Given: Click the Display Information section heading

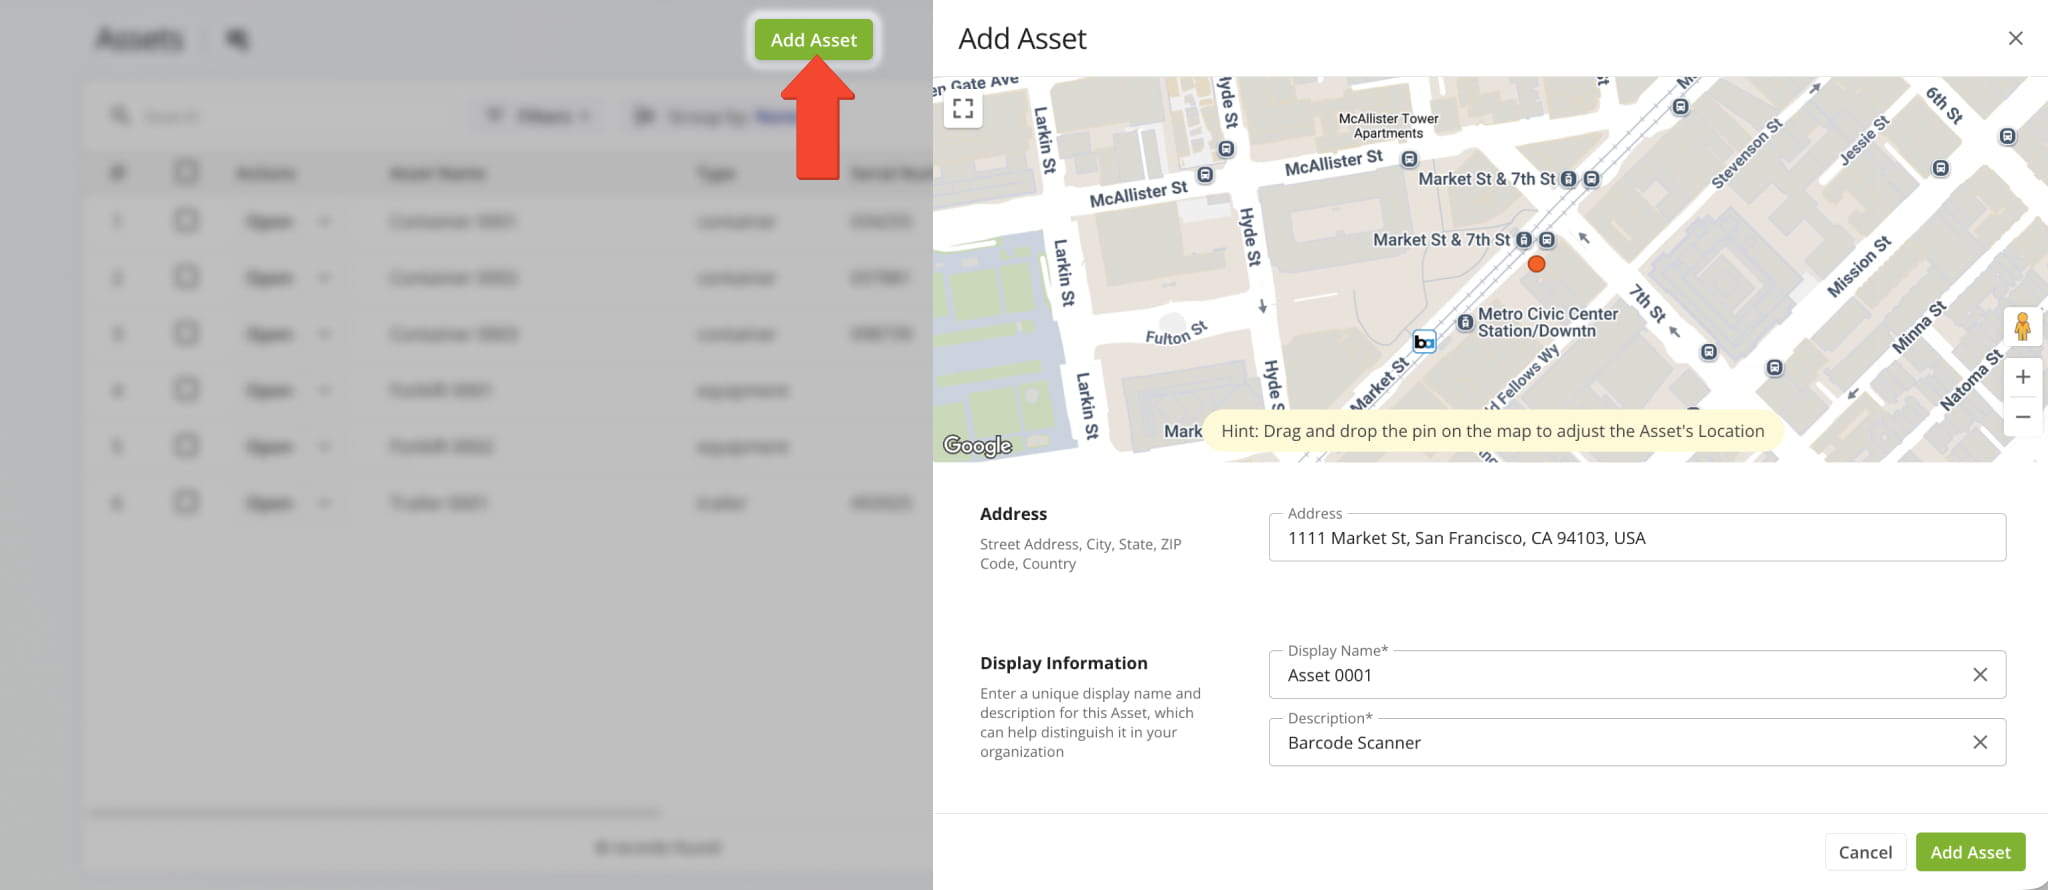Looking at the screenshot, I should click(x=1063, y=663).
